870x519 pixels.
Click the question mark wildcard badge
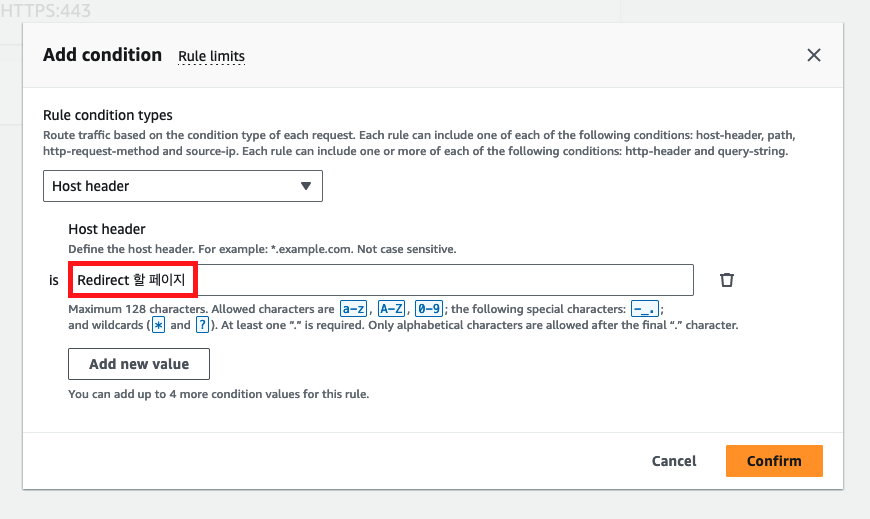click(x=202, y=325)
